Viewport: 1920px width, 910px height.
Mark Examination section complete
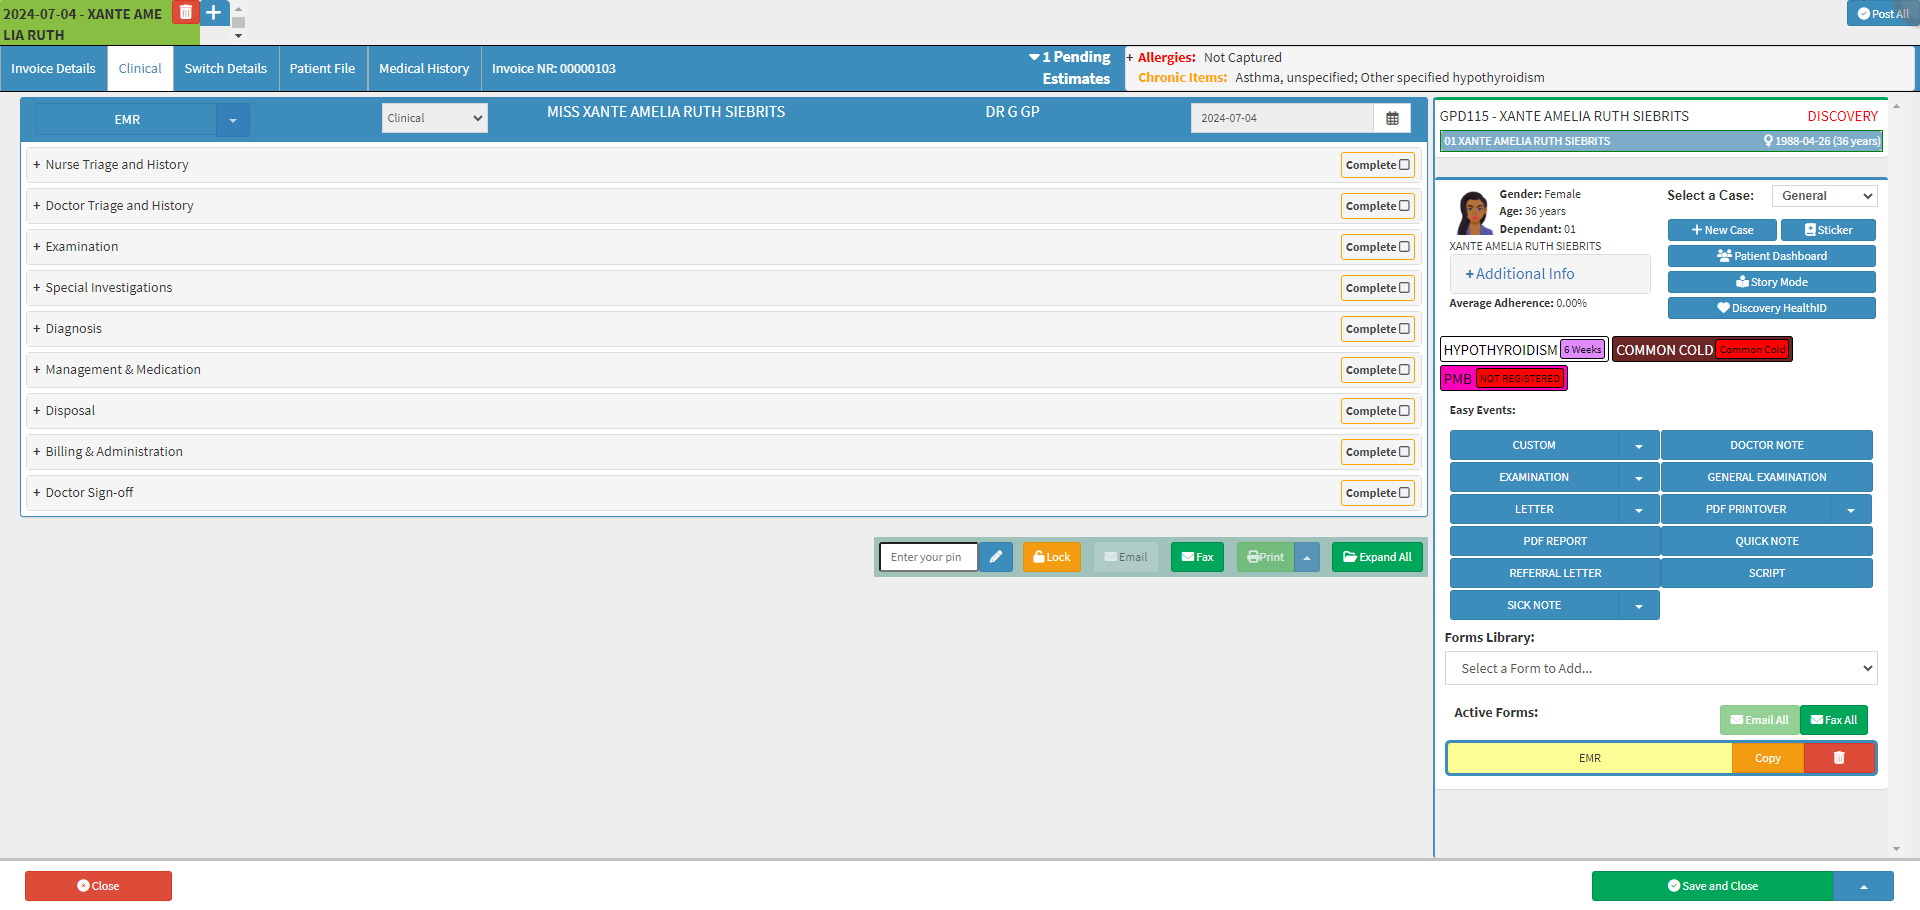click(1377, 247)
